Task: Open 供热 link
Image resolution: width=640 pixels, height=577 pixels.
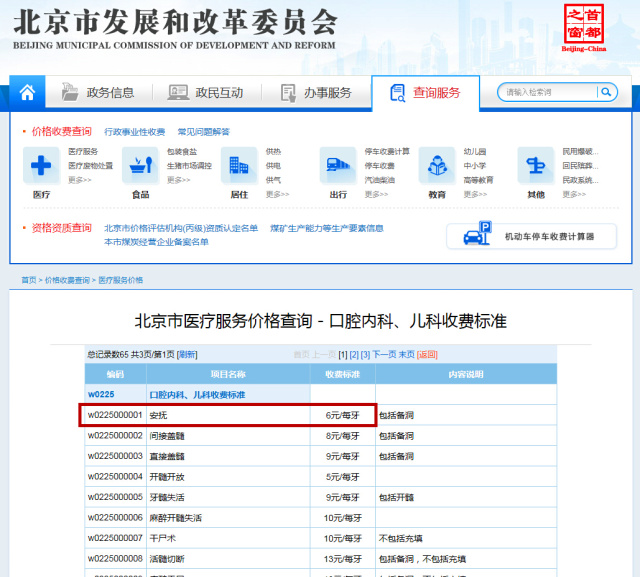Action: 273,151
